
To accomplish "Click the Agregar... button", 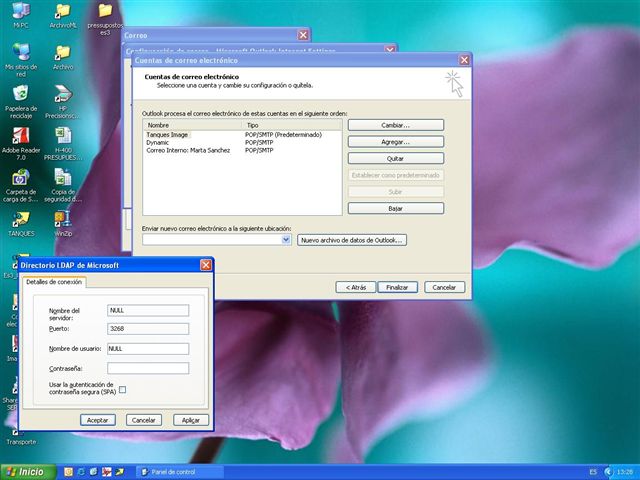I will pyautogui.click(x=396, y=142).
